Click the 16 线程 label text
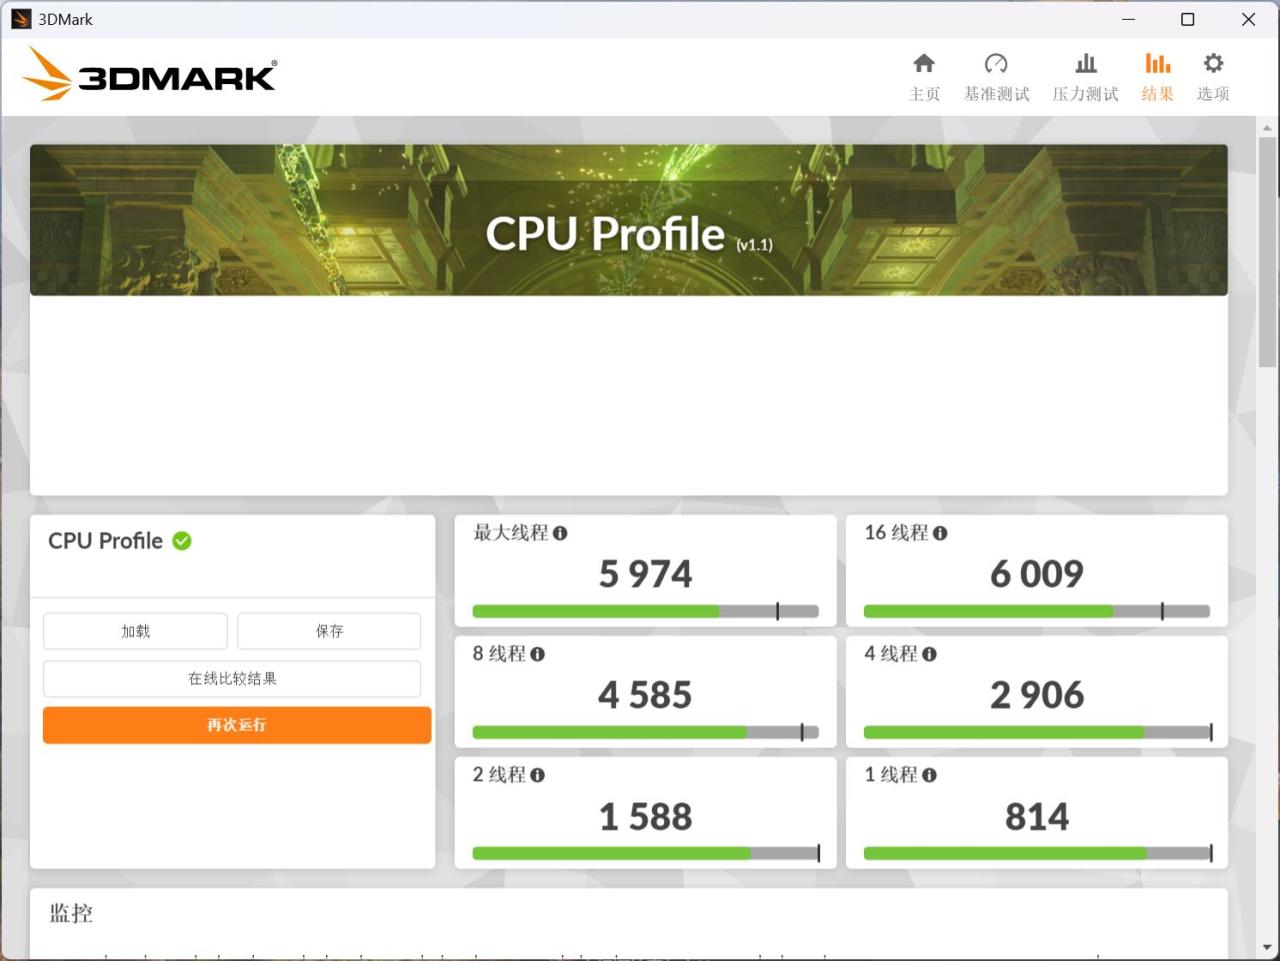The height and width of the screenshot is (961, 1280). pyautogui.click(x=896, y=533)
